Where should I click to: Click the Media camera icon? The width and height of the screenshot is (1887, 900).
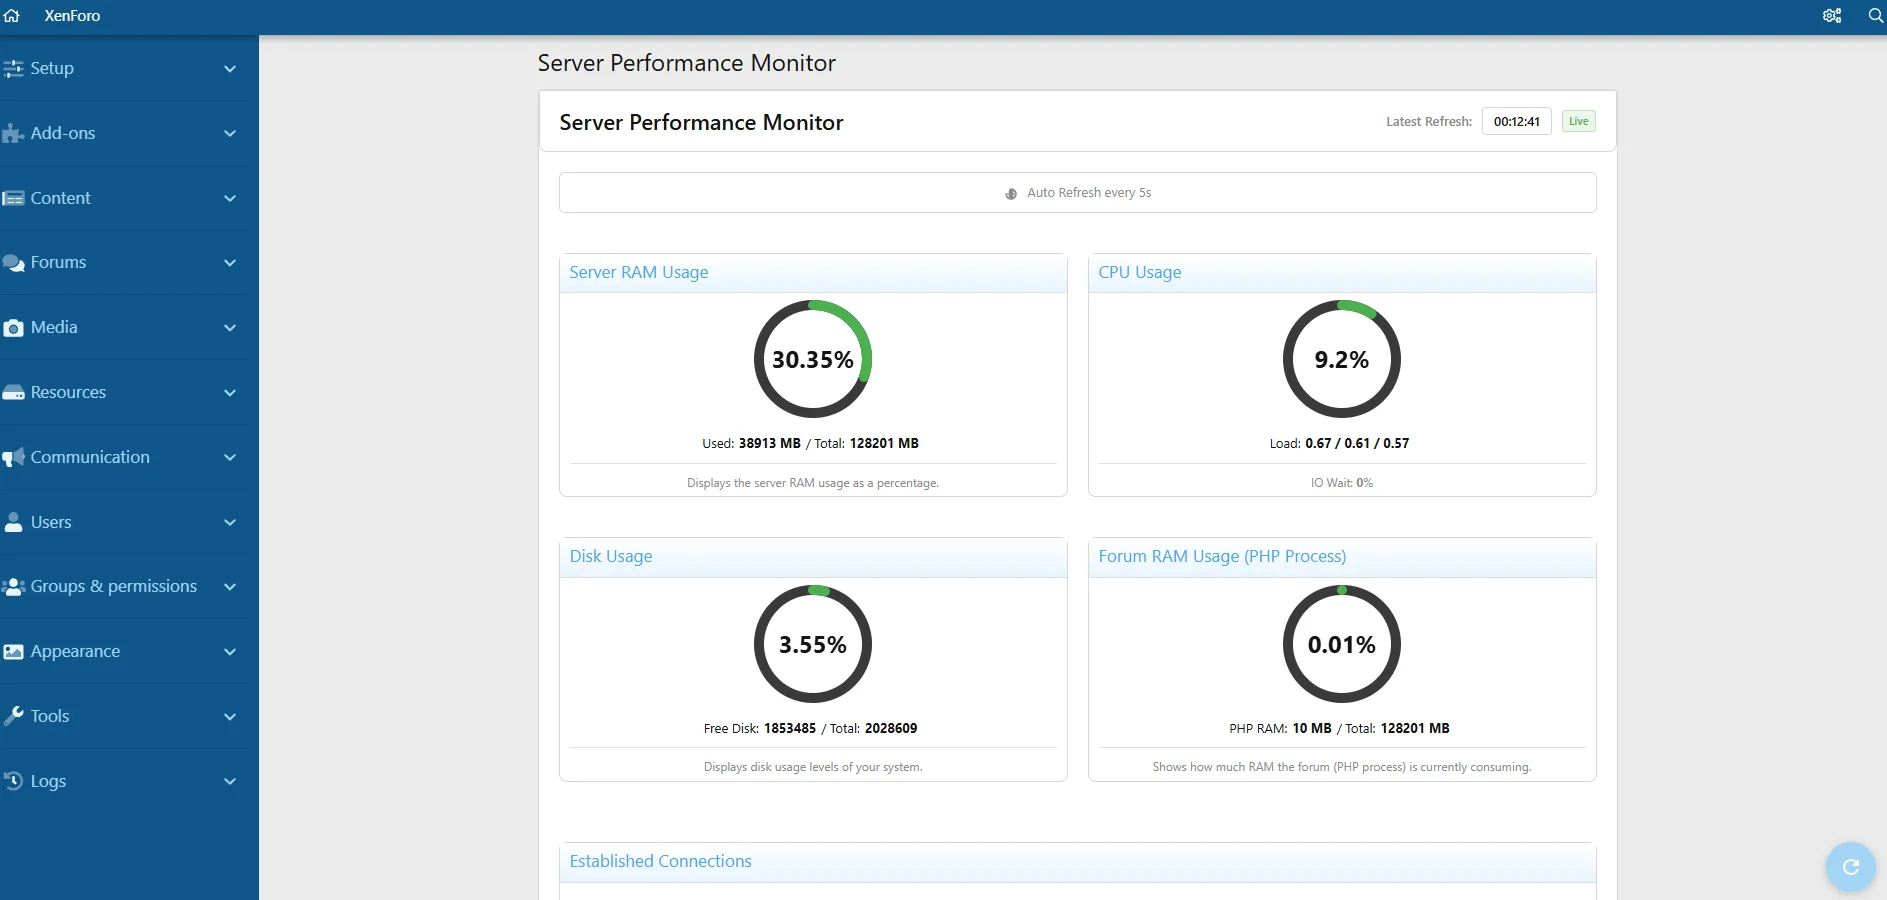[13, 328]
